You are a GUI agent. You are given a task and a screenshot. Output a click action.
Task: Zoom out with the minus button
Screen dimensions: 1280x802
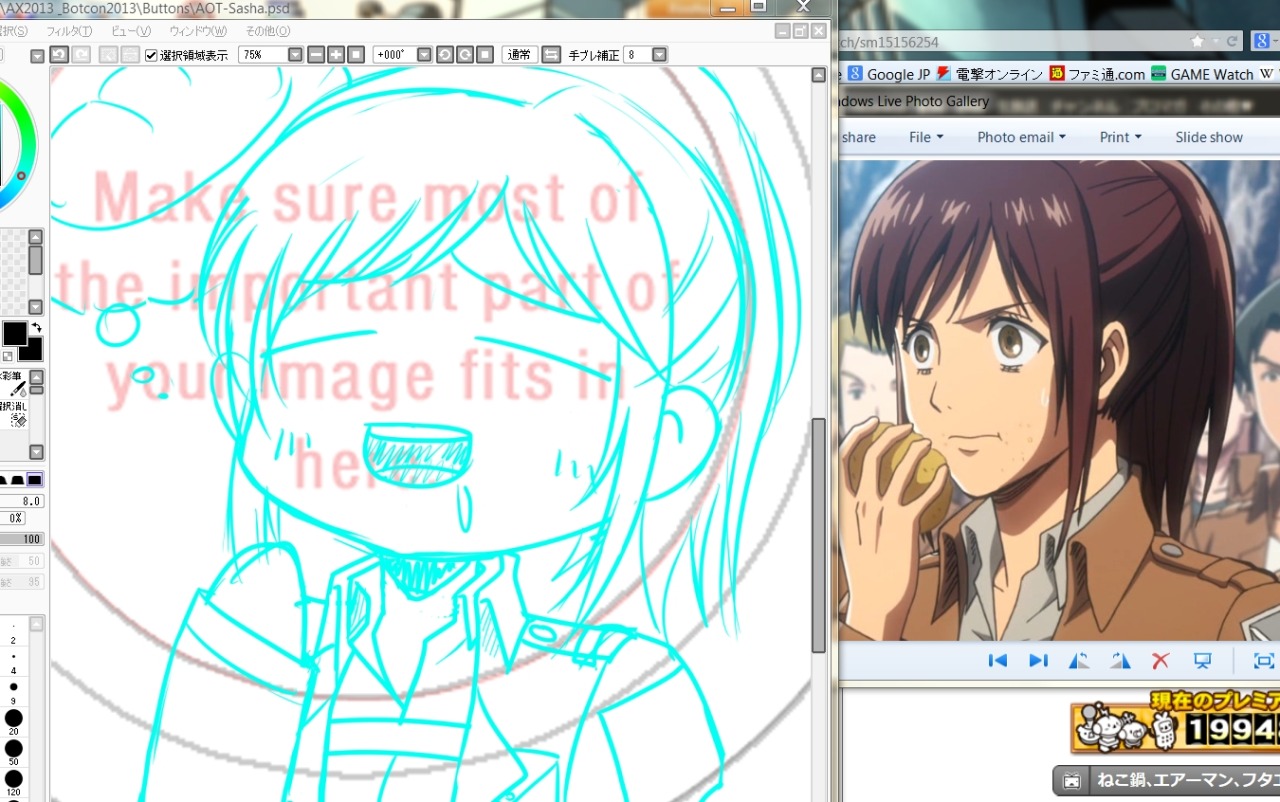pos(316,55)
